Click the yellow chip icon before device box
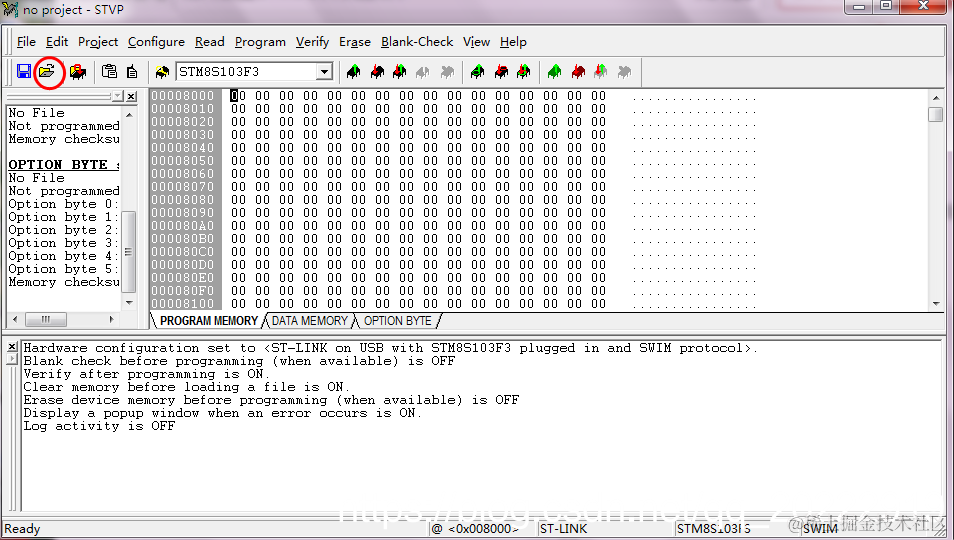The height and width of the screenshot is (540, 954). tap(162, 72)
